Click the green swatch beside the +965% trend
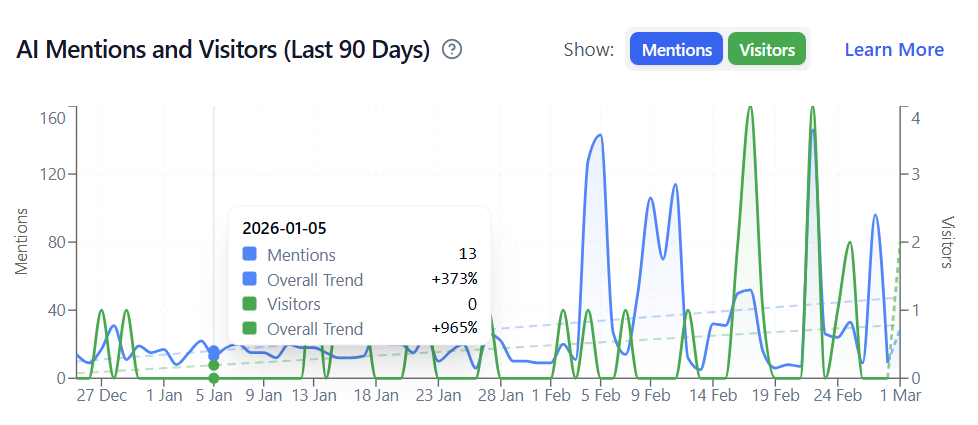This screenshot has width=978, height=425. [x=250, y=328]
